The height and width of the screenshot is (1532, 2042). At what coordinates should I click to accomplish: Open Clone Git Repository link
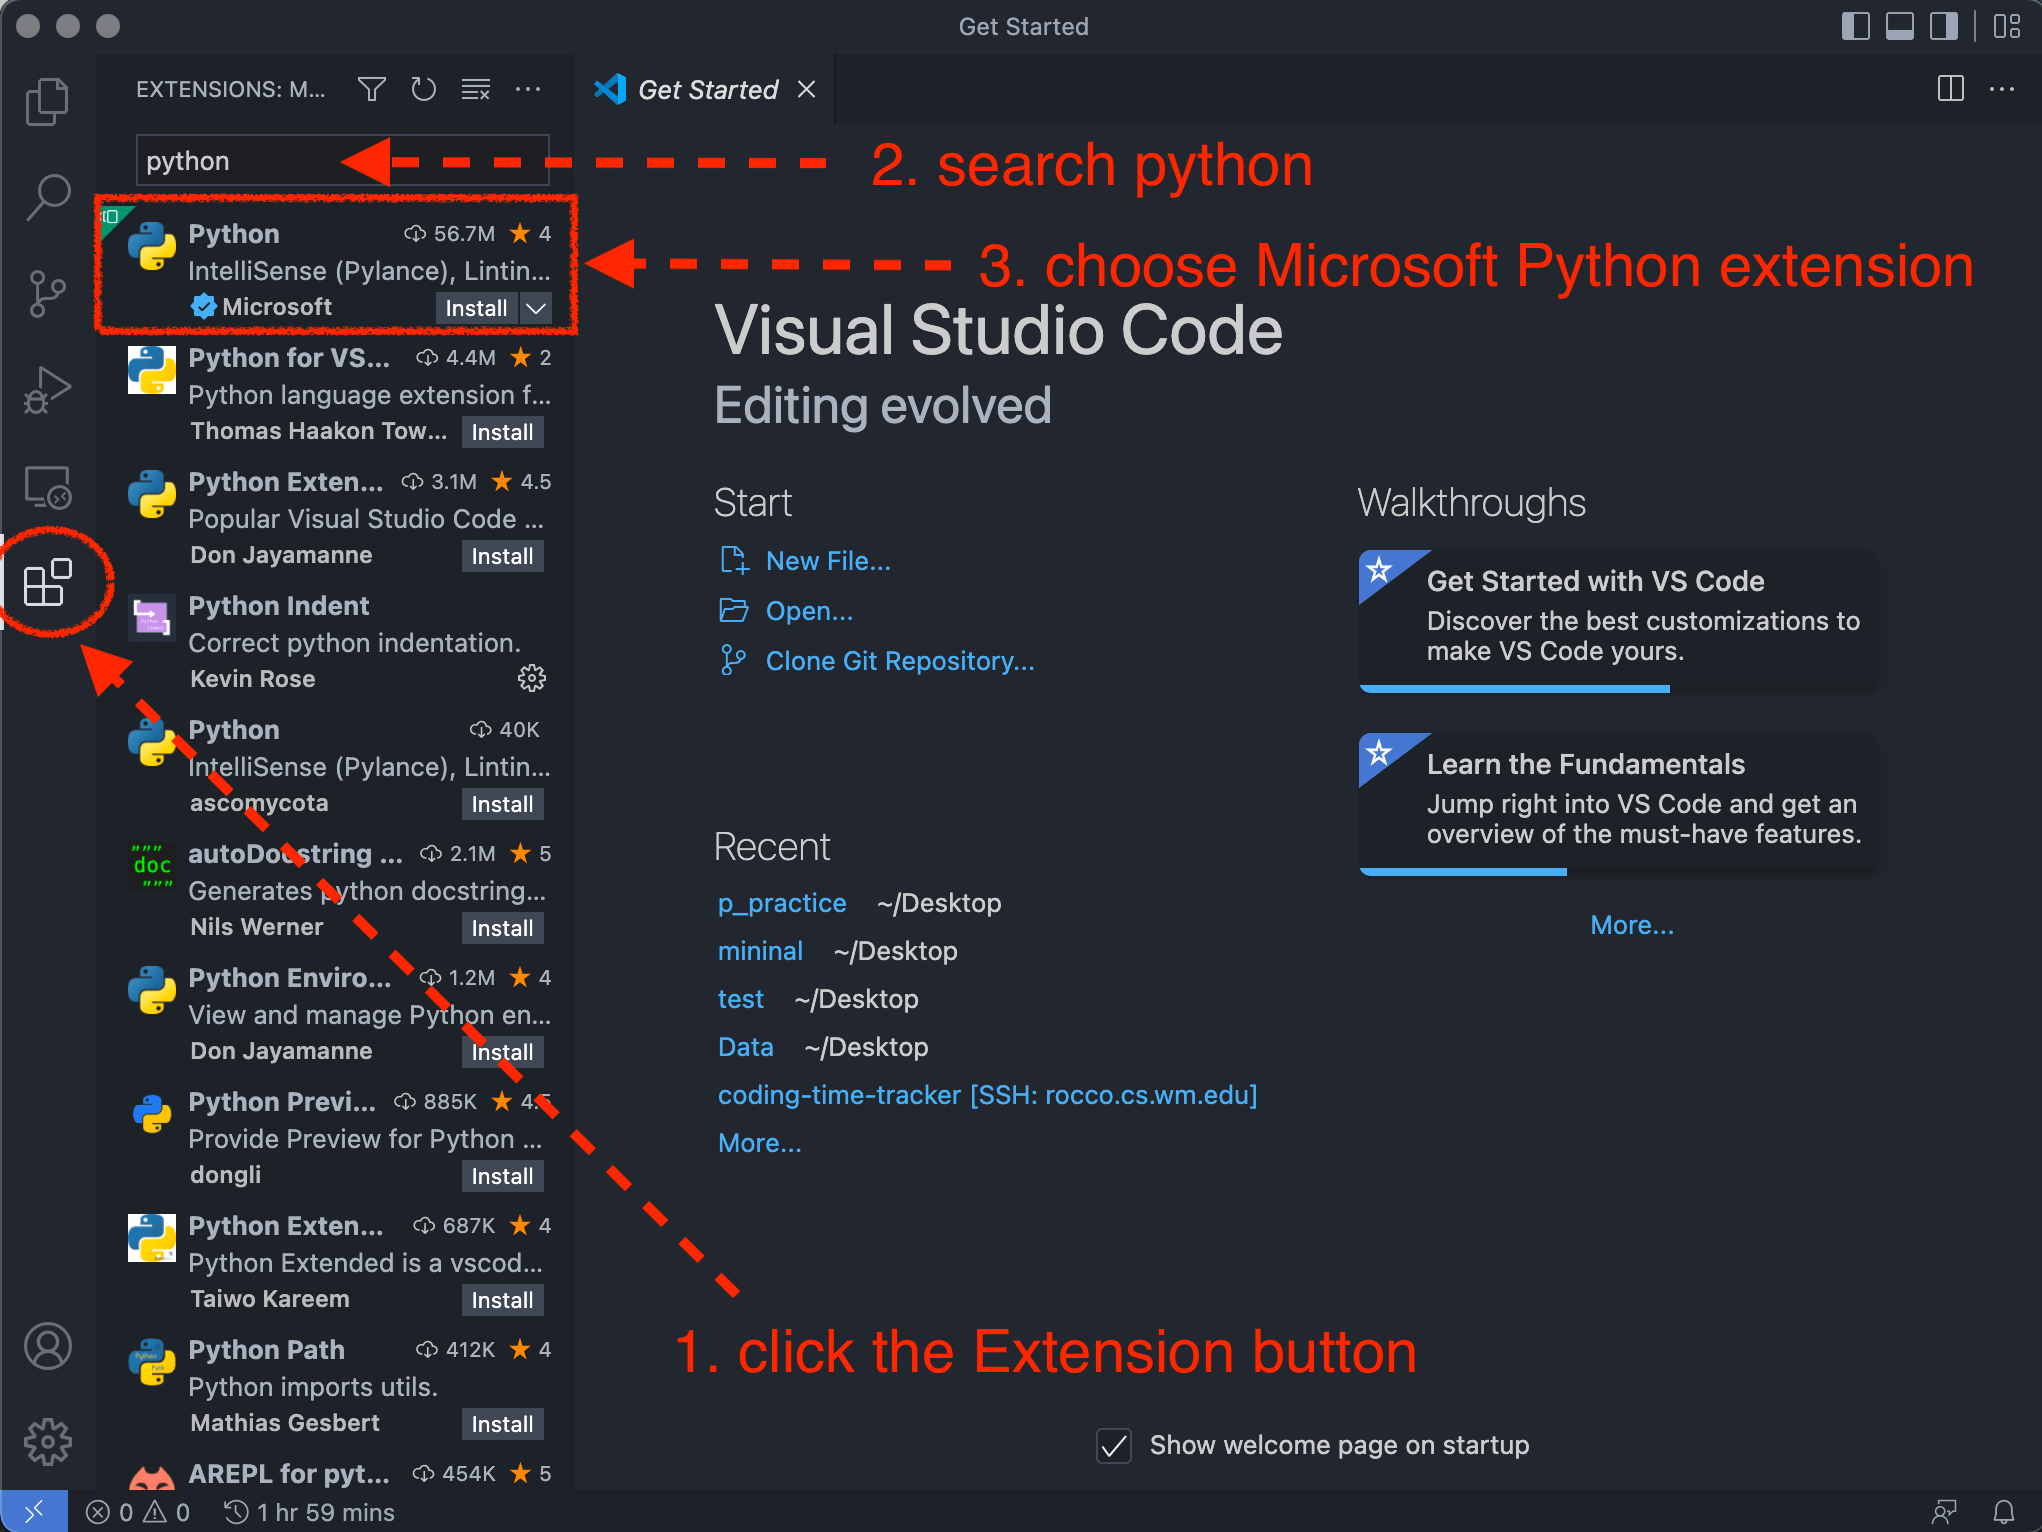point(899,661)
